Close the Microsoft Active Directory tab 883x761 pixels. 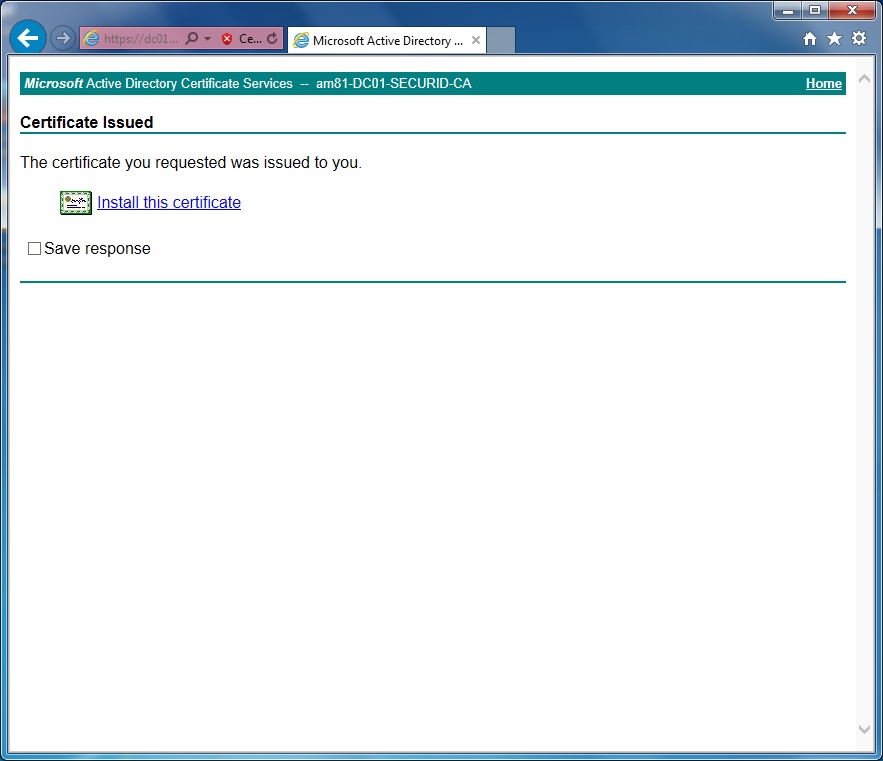[x=476, y=40]
